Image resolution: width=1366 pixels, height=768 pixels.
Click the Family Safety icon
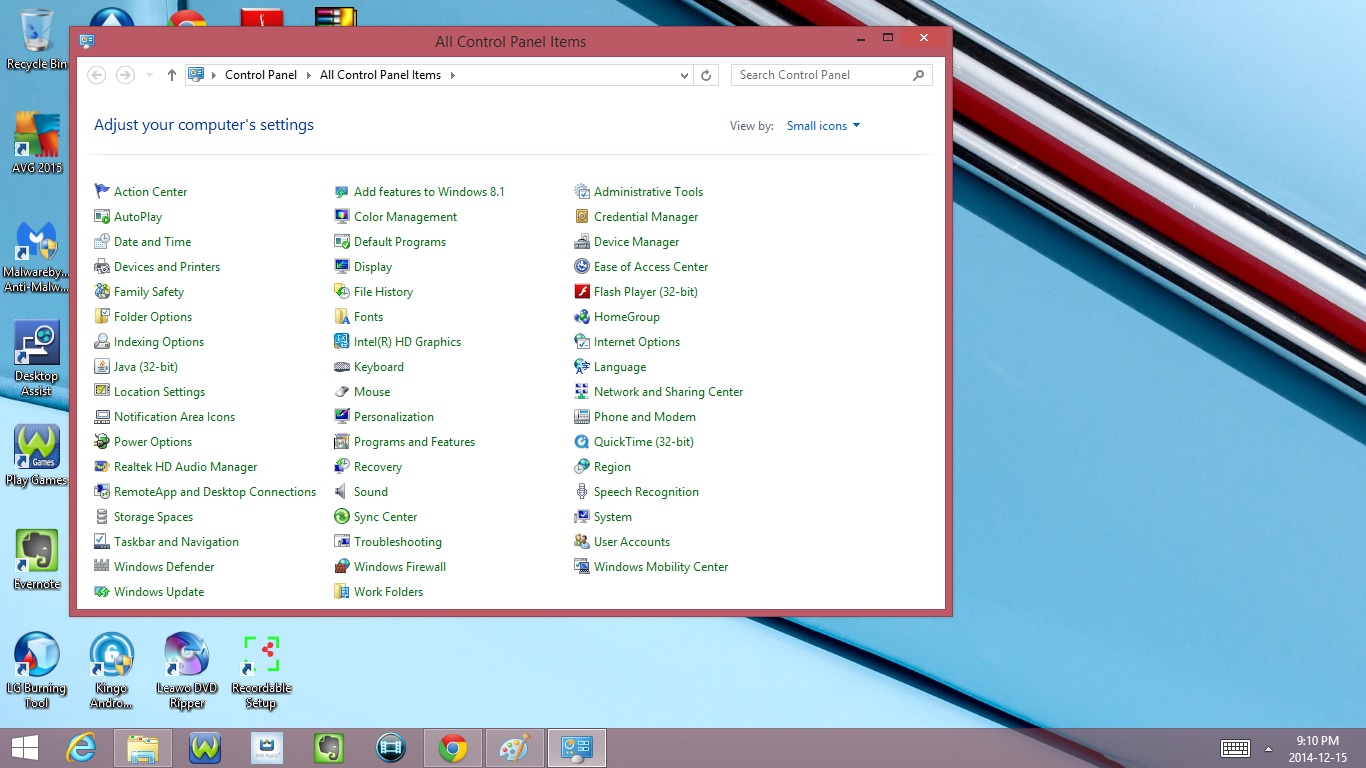click(102, 291)
